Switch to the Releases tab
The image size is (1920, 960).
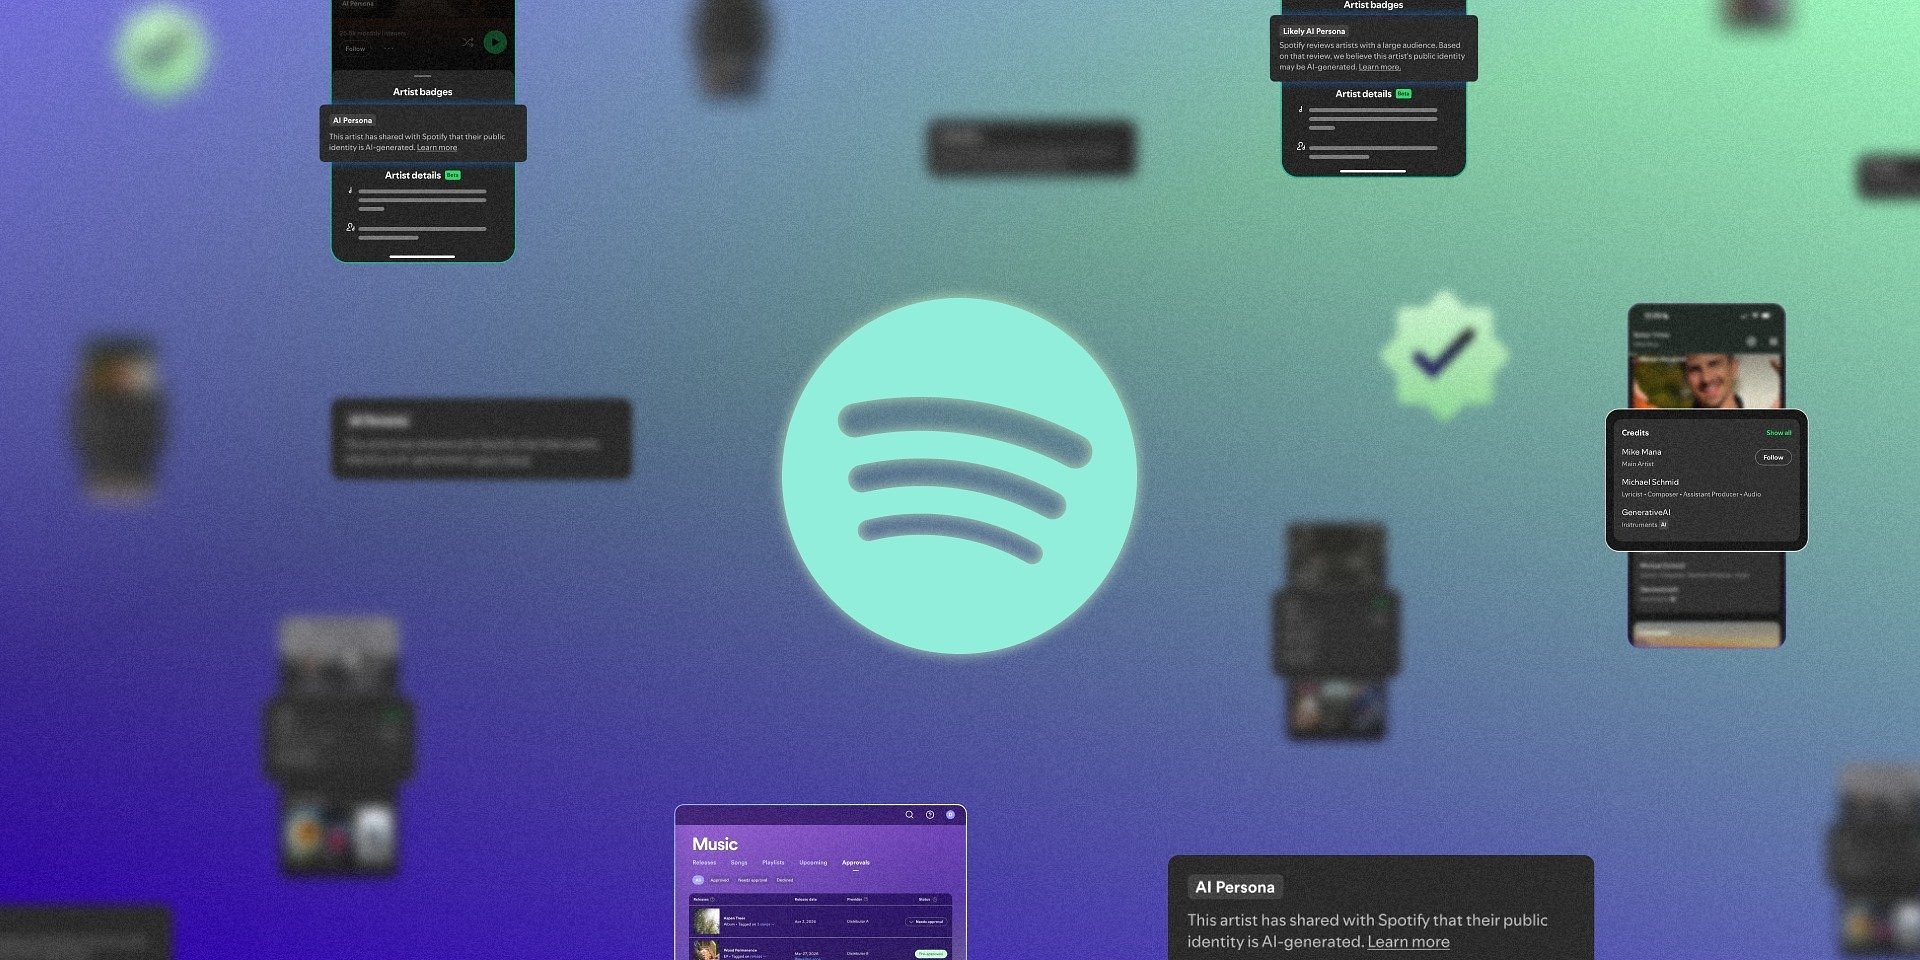(x=704, y=863)
